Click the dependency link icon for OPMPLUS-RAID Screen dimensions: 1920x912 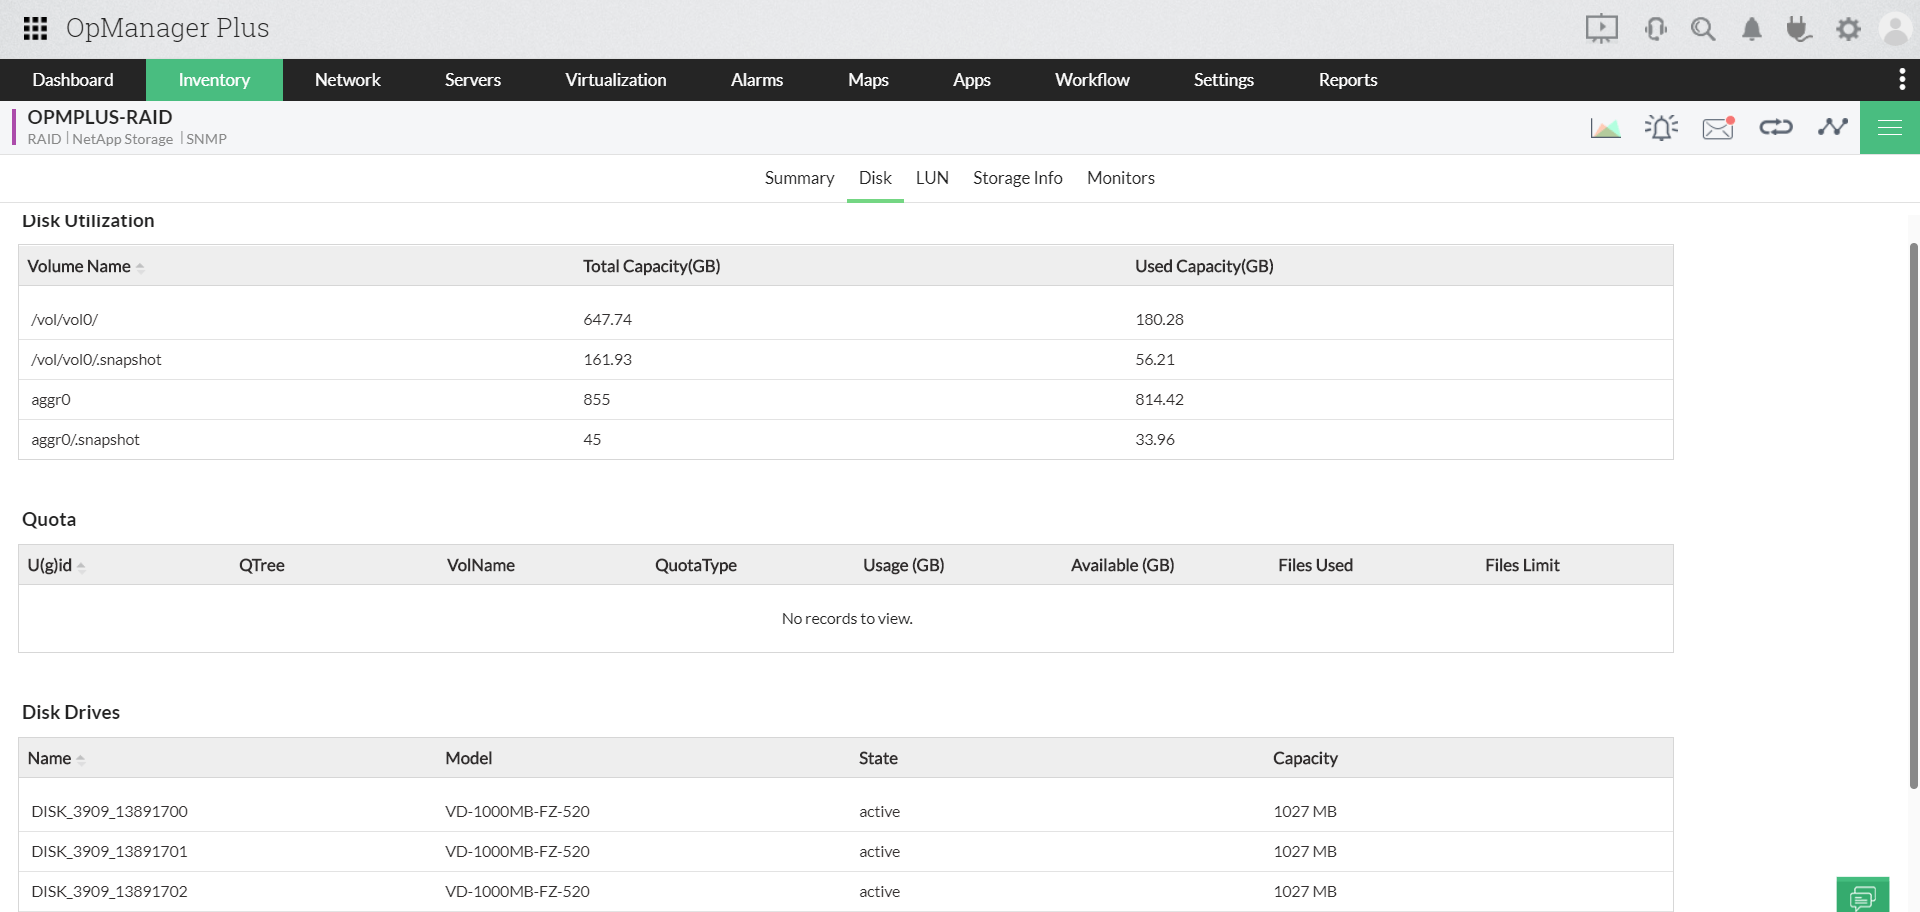tap(1776, 127)
